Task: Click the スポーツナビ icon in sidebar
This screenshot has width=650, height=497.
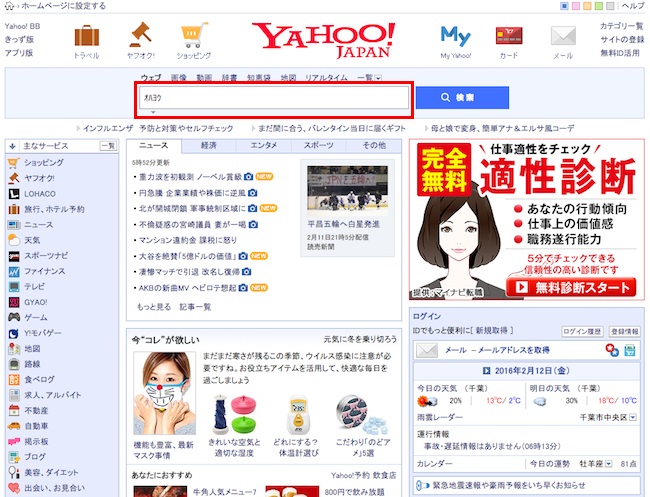Action: click(x=14, y=256)
